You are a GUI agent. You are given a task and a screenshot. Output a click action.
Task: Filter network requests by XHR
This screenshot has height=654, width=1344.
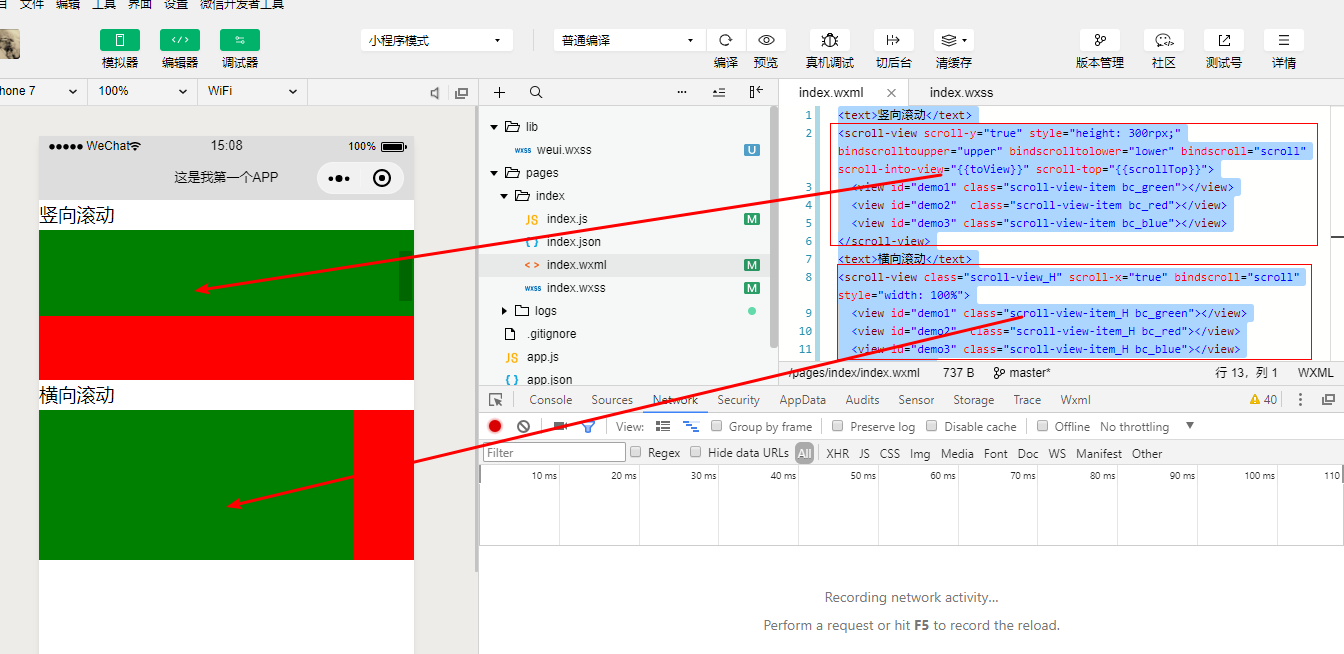(838, 453)
